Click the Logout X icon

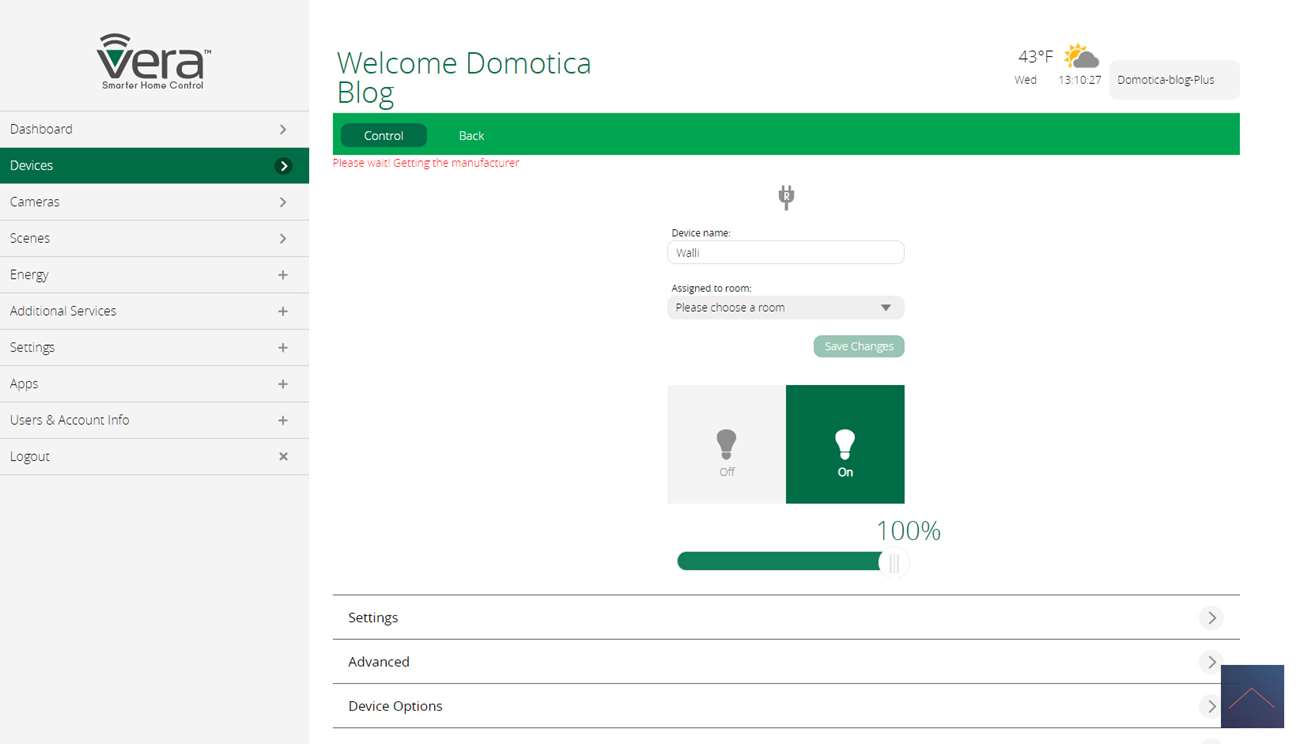tap(283, 457)
